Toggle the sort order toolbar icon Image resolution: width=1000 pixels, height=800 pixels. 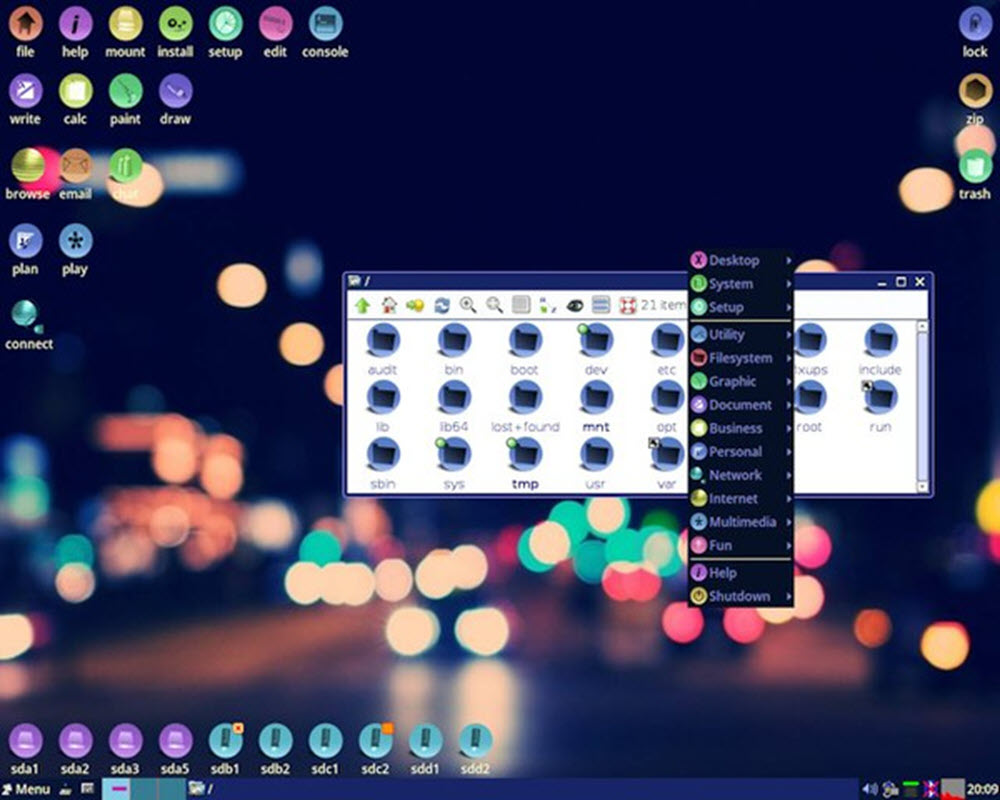click(547, 305)
